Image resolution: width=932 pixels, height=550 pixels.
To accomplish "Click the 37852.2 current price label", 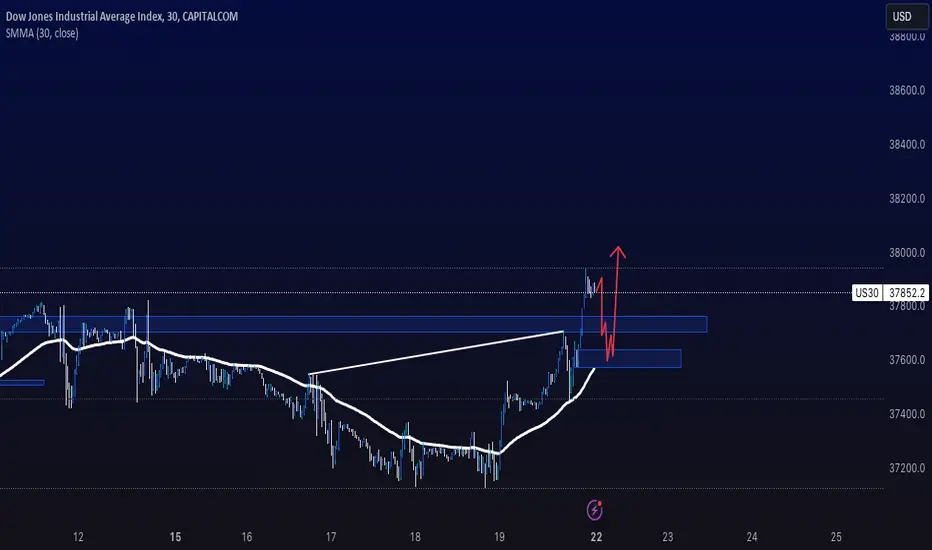I will [907, 293].
